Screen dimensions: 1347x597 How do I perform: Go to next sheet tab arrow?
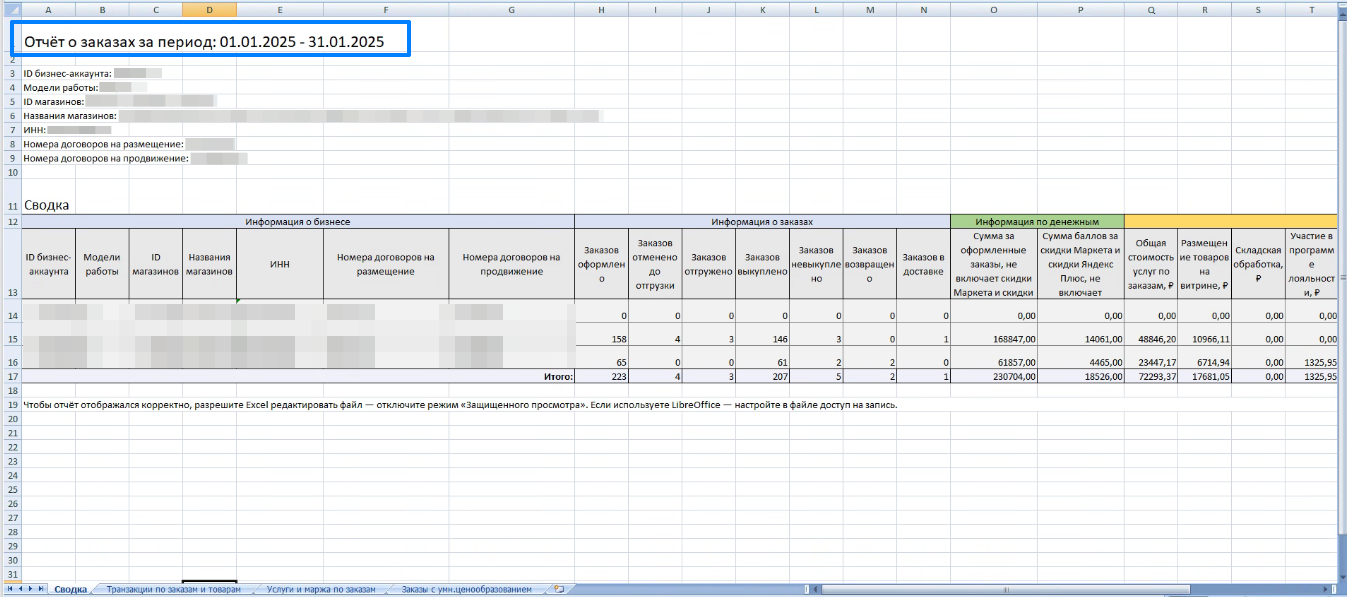28,590
